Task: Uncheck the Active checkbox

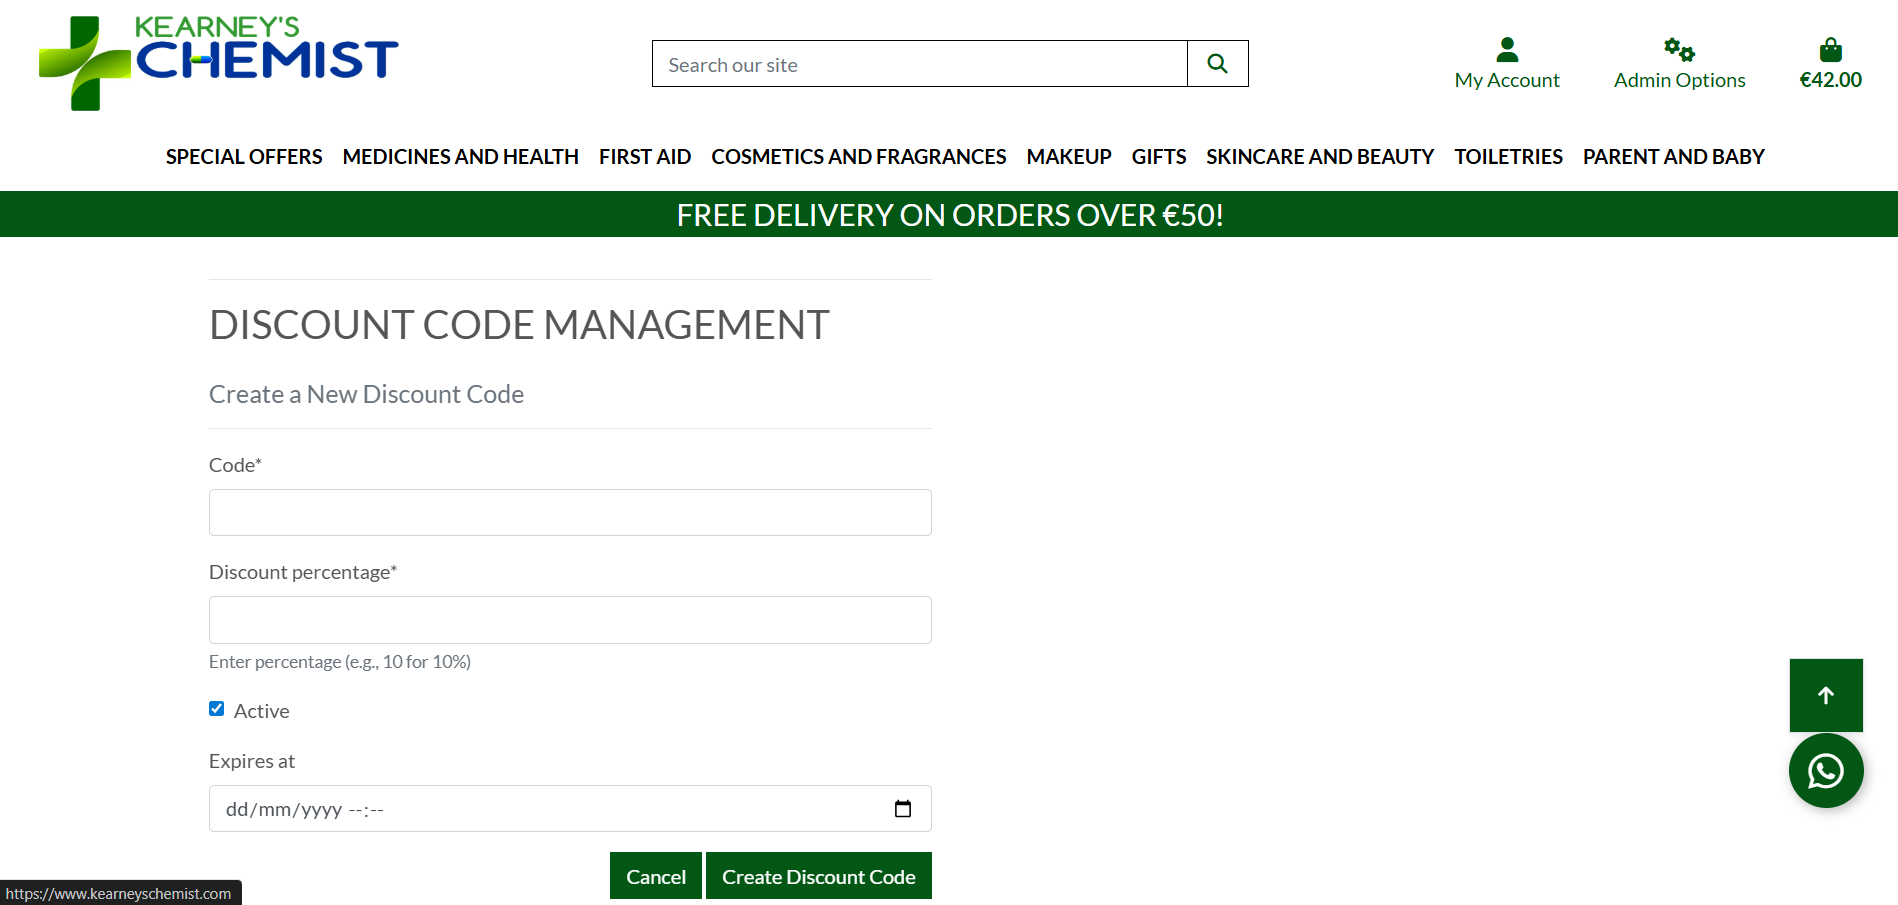Action: tap(217, 709)
